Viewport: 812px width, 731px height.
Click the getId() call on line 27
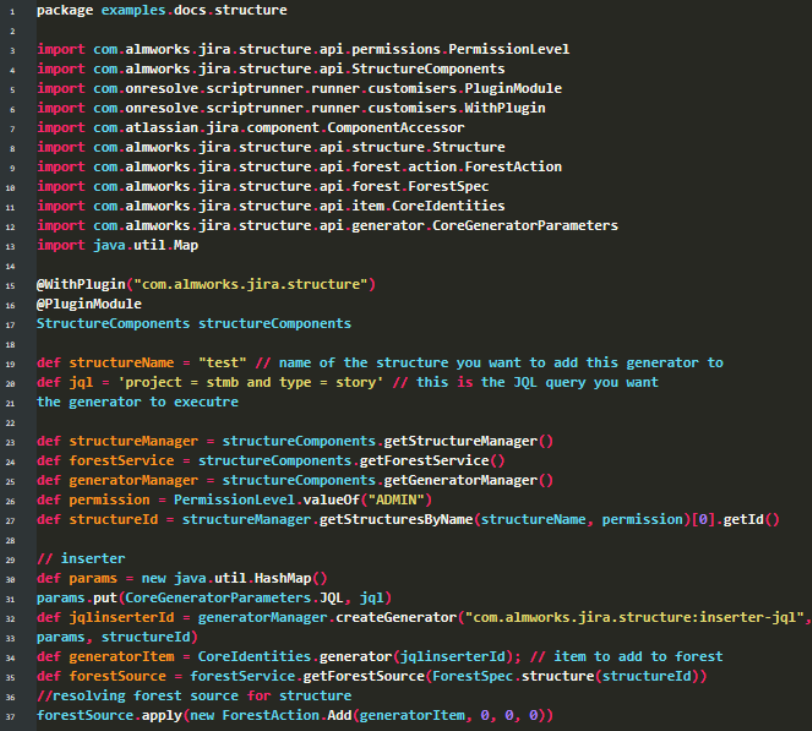751,520
